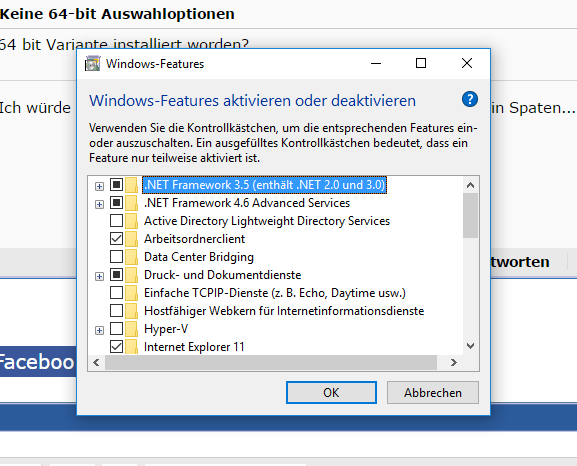Viewport: 577px width, 466px height.
Task: Click folder icon beside Active Directory Lightweight Directory Services
Action: pos(131,221)
